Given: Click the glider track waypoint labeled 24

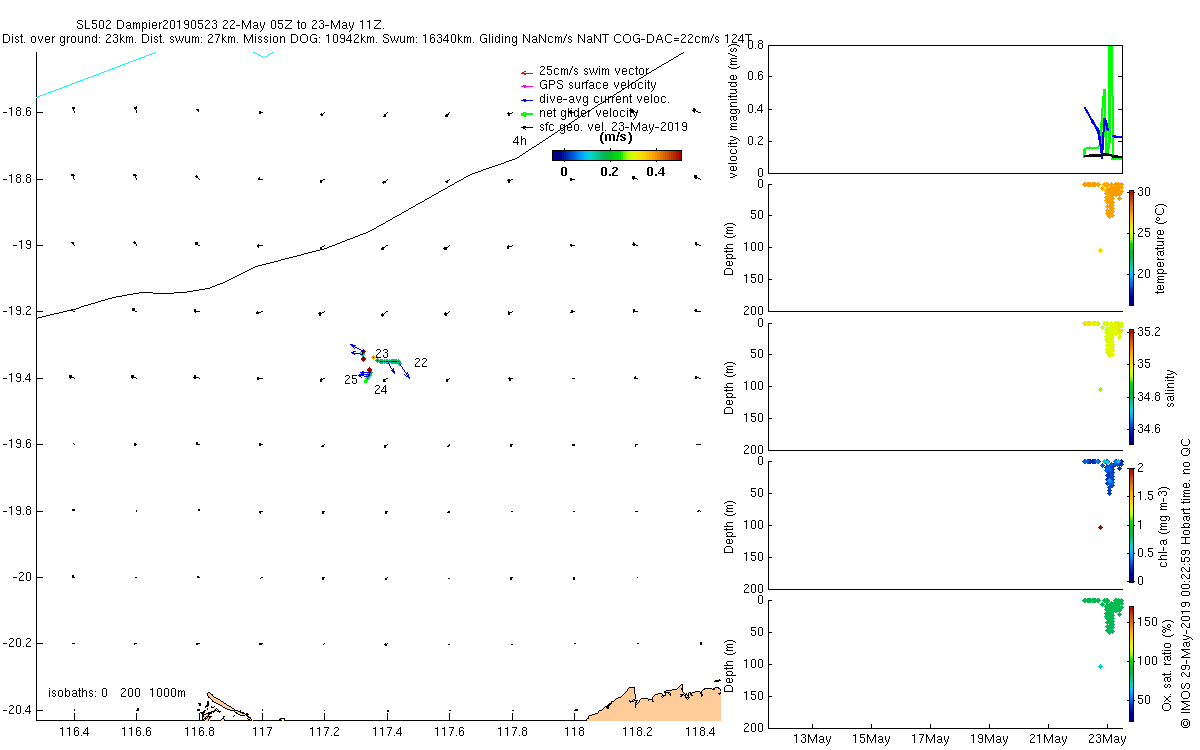Looking at the screenshot, I should [x=381, y=390].
